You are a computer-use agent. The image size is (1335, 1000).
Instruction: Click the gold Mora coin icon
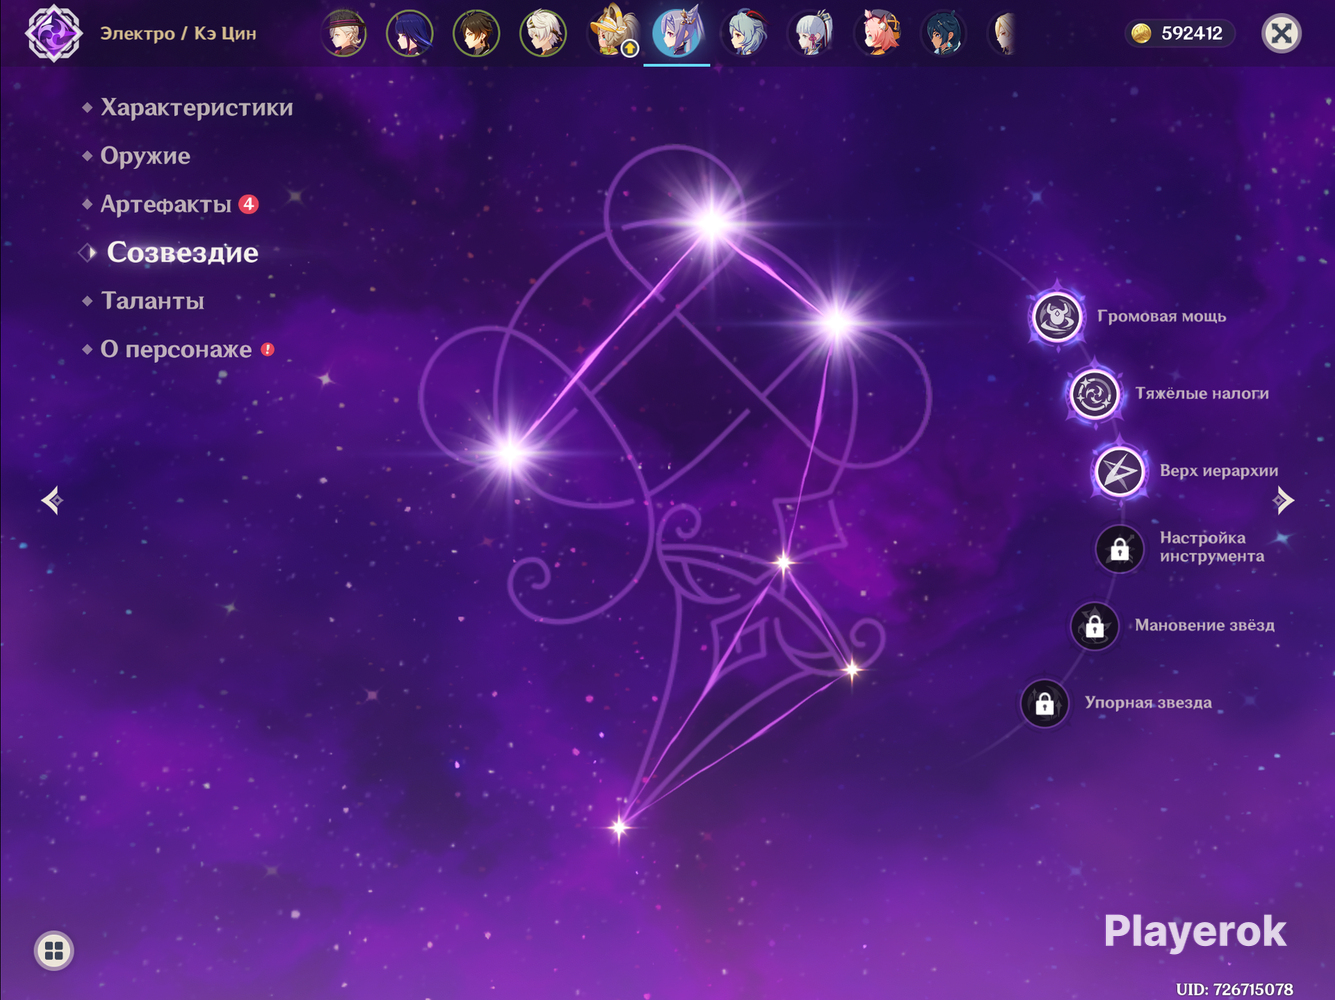1141,34
